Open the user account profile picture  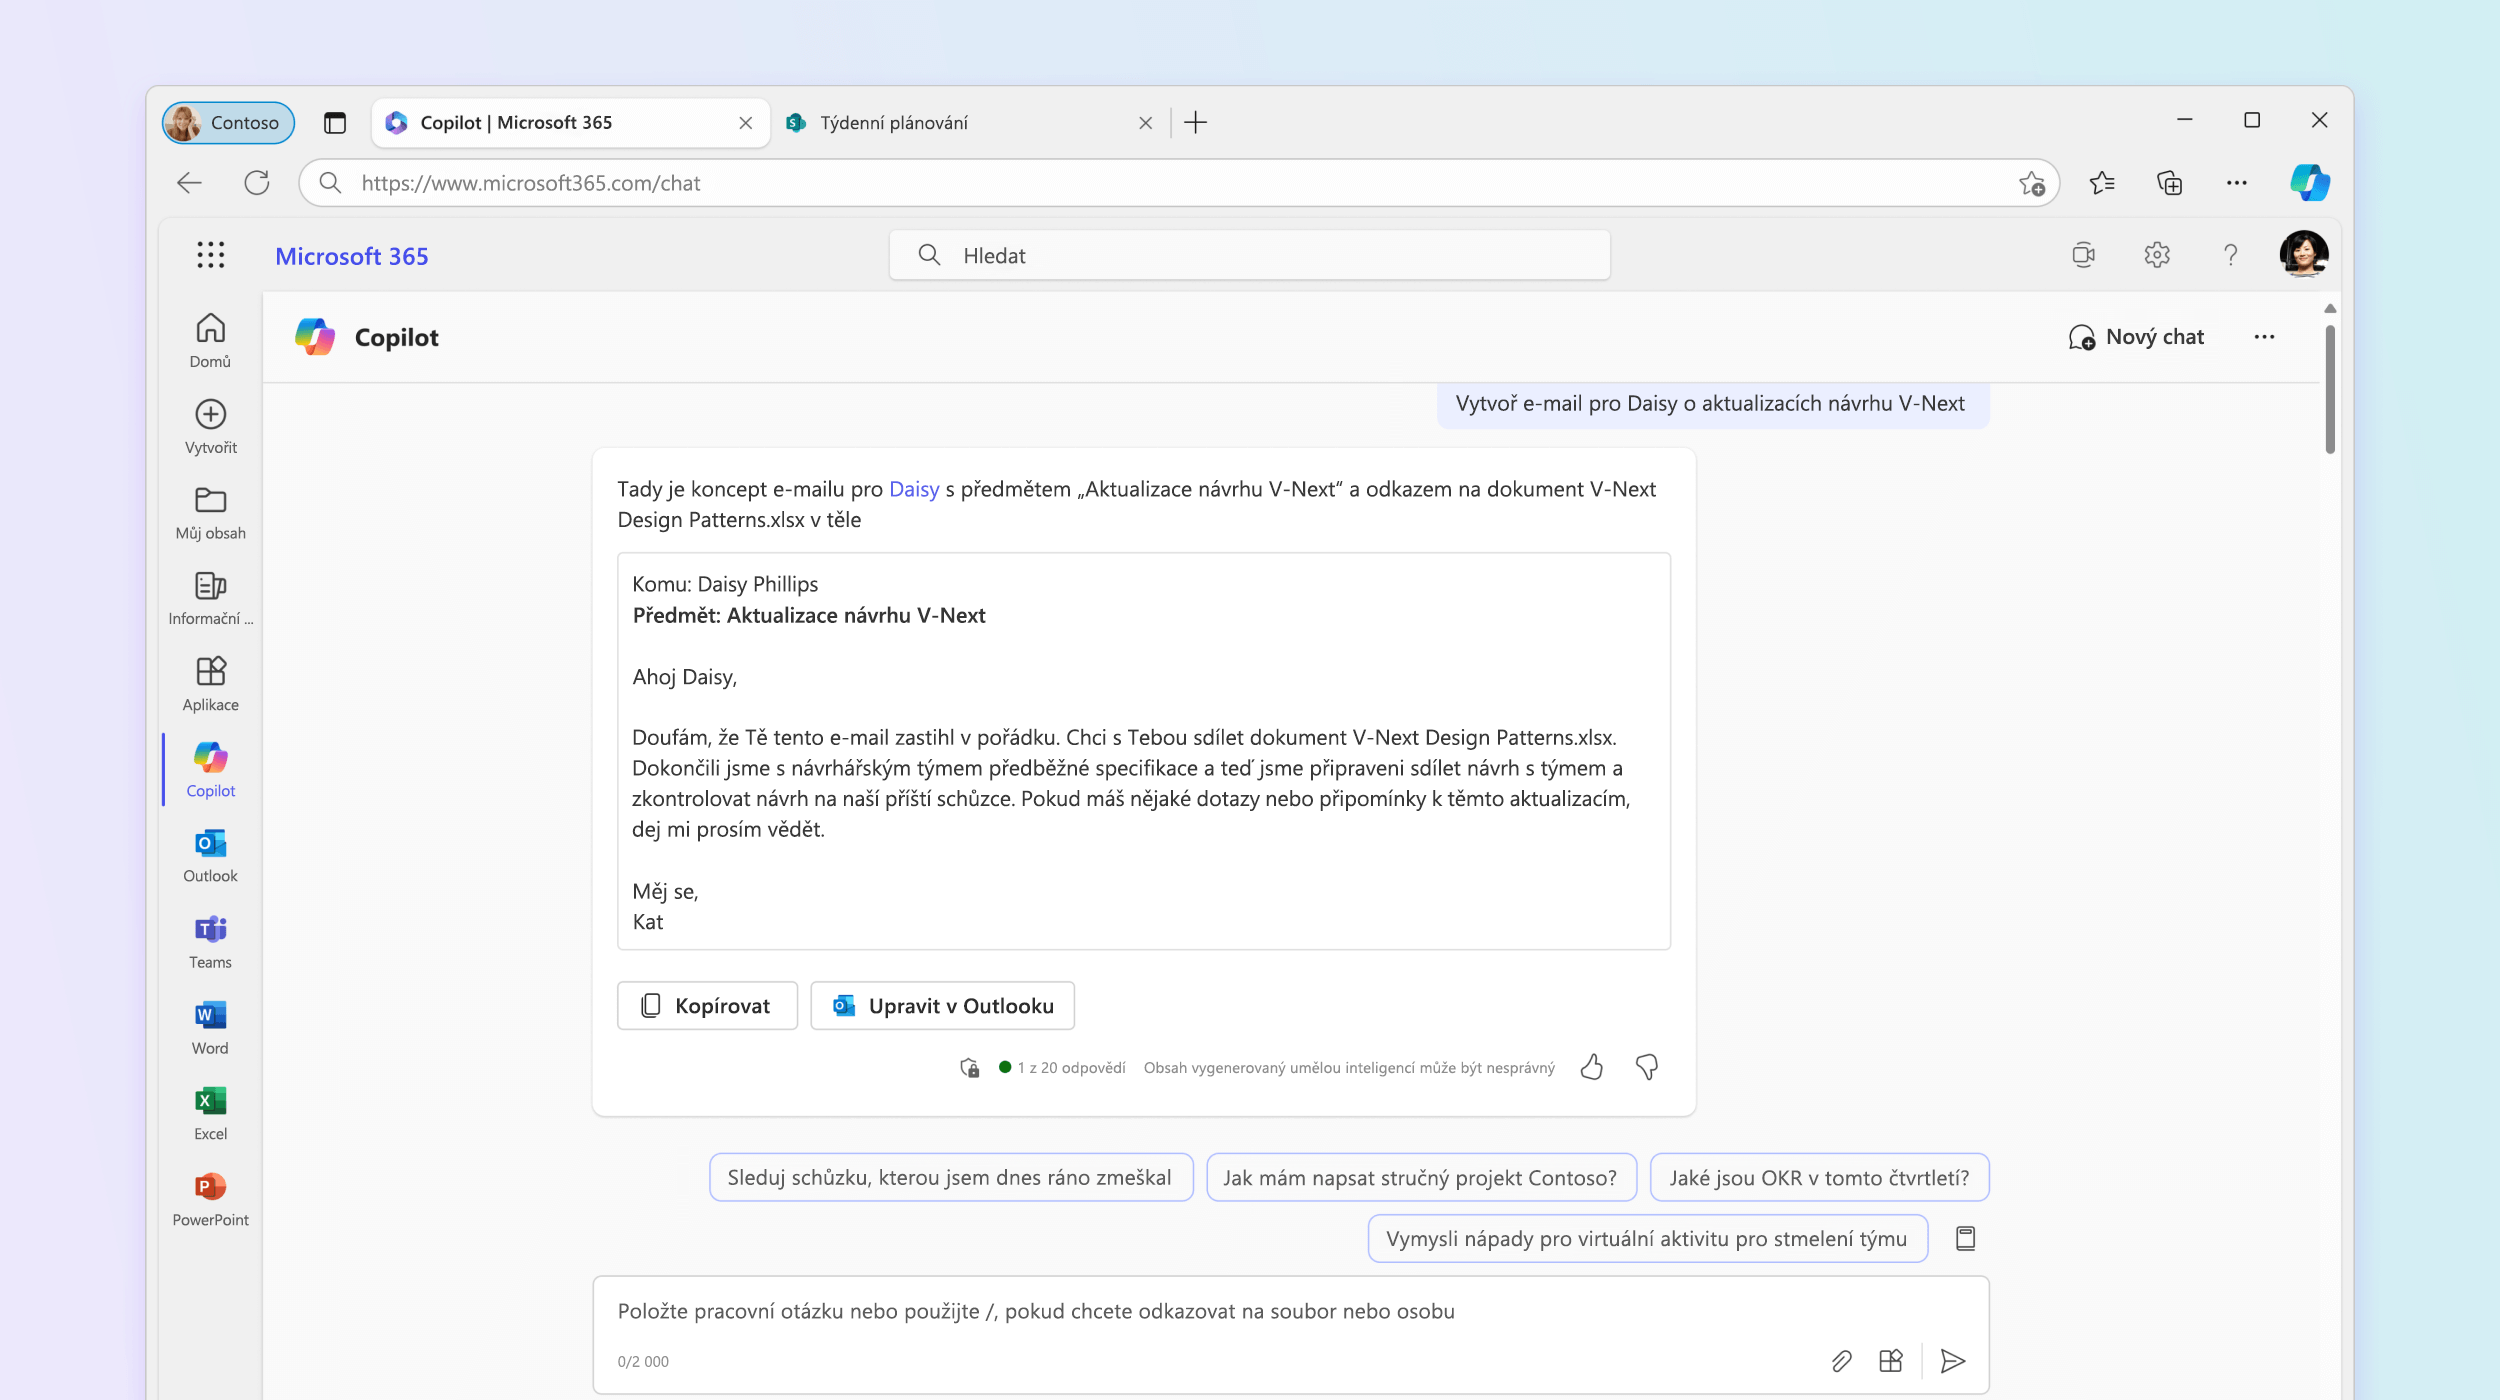2303,254
